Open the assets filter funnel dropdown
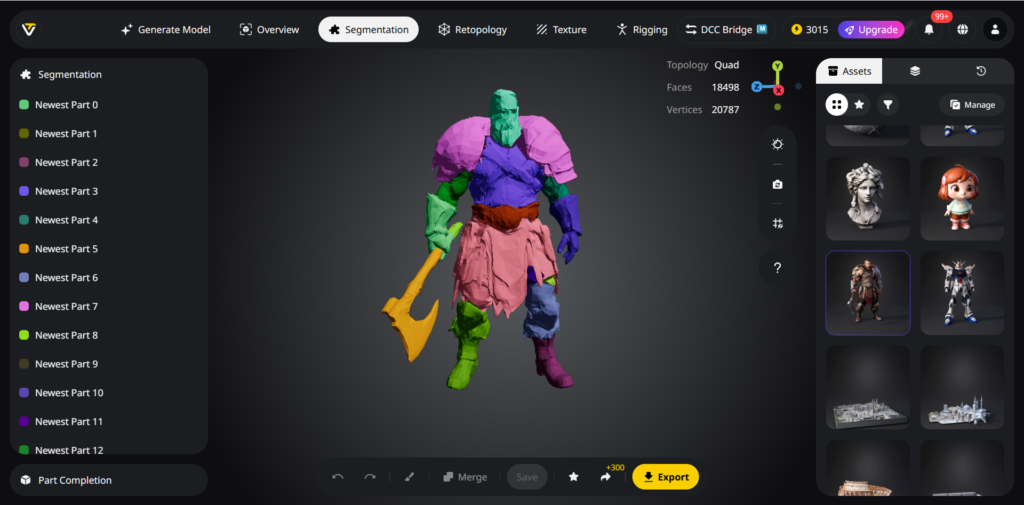The width and height of the screenshot is (1024, 505). click(887, 104)
